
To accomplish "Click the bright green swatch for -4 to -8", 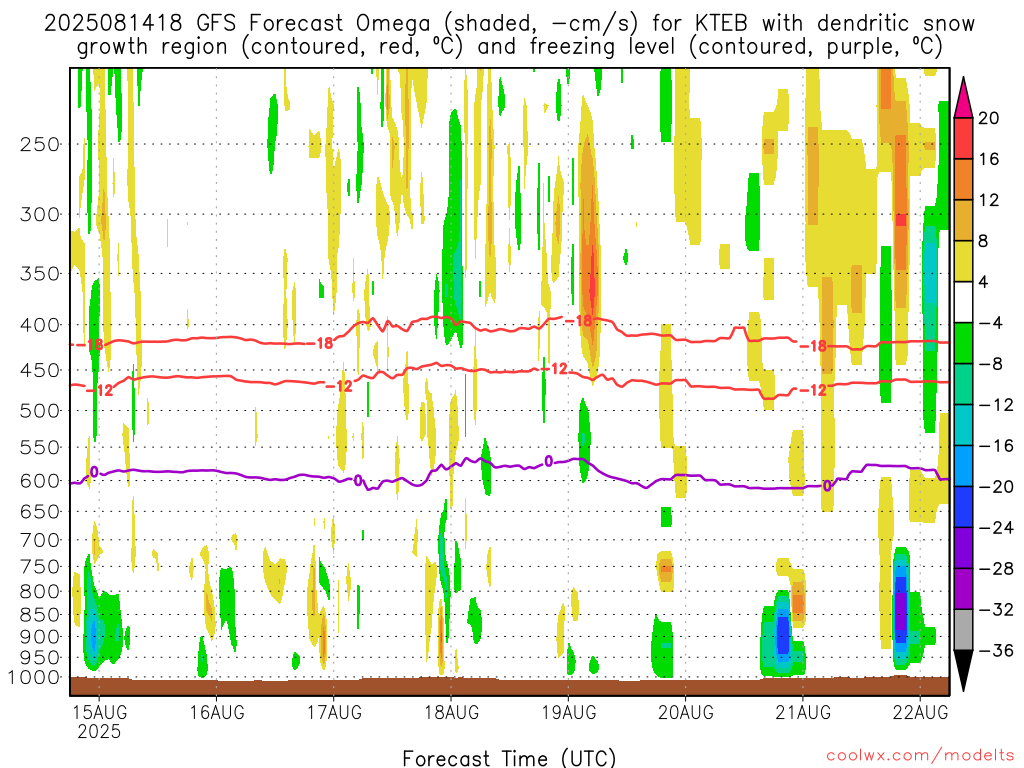I will [x=963, y=343].
